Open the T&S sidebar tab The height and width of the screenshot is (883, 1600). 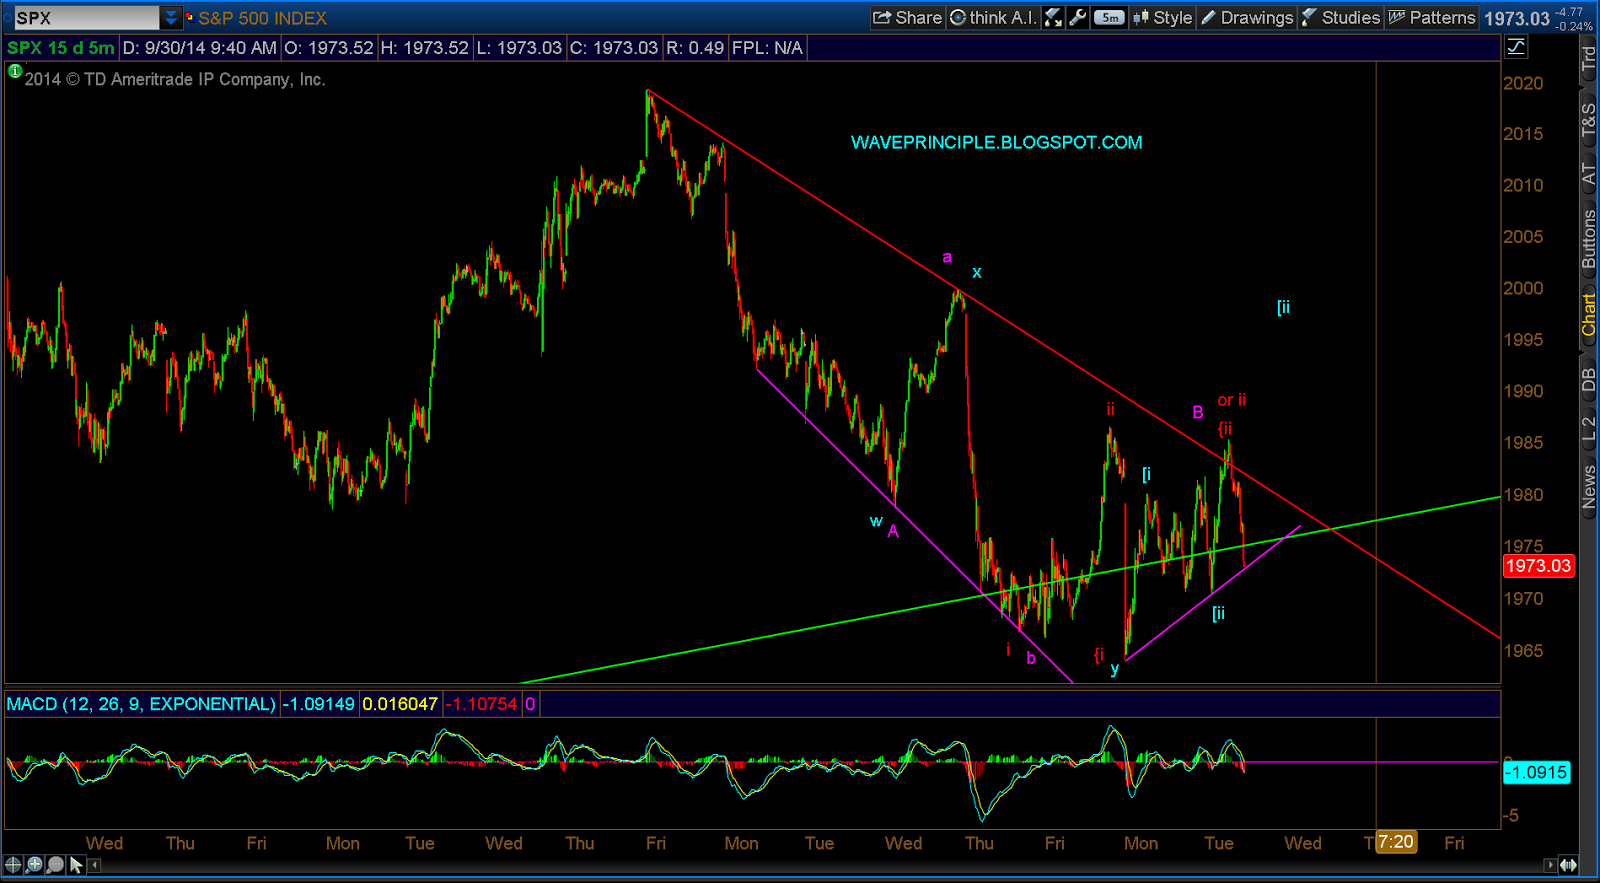tap(1588, 119)
